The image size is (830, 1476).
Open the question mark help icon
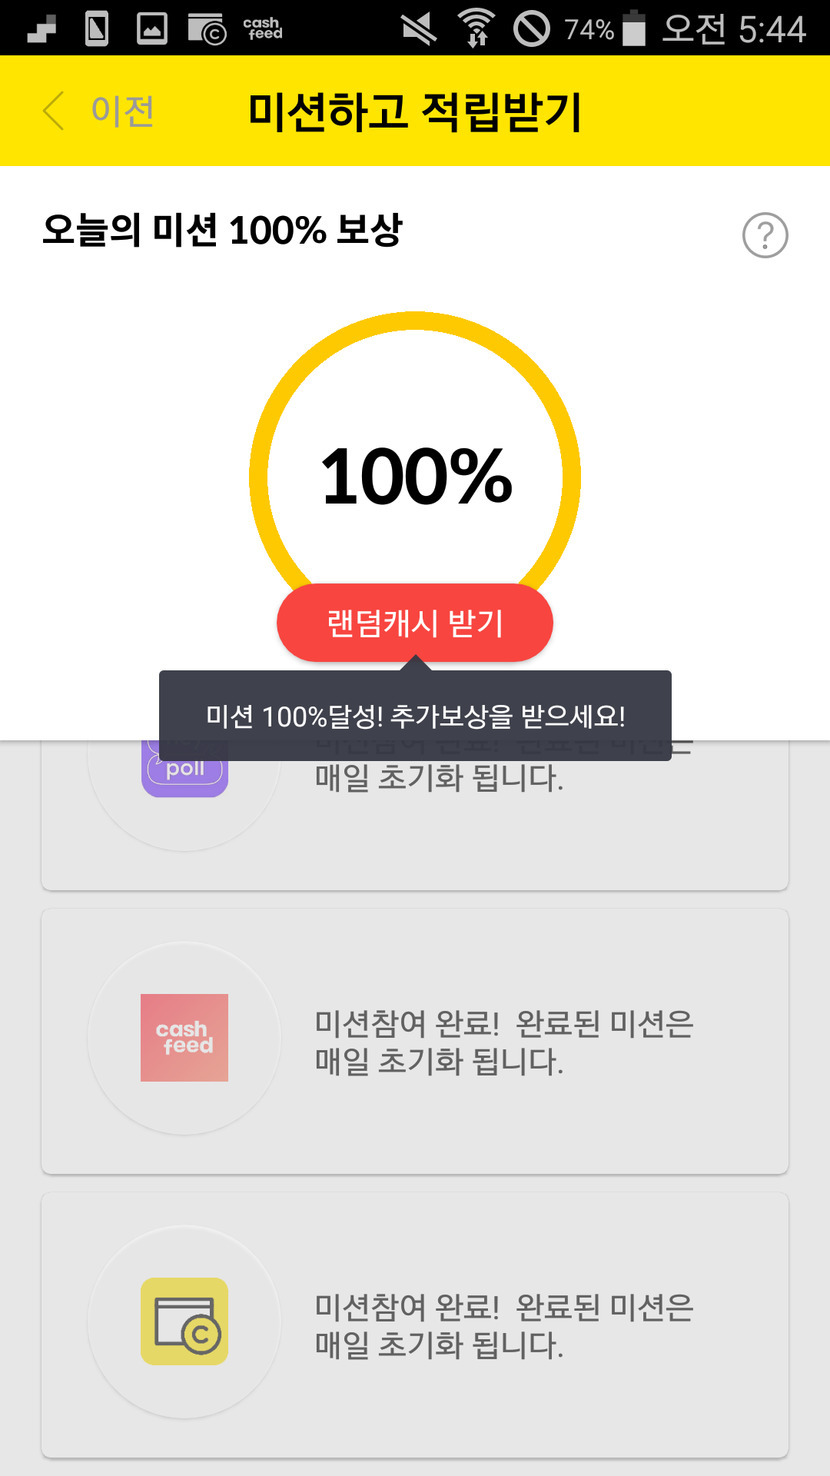point(765,236)
